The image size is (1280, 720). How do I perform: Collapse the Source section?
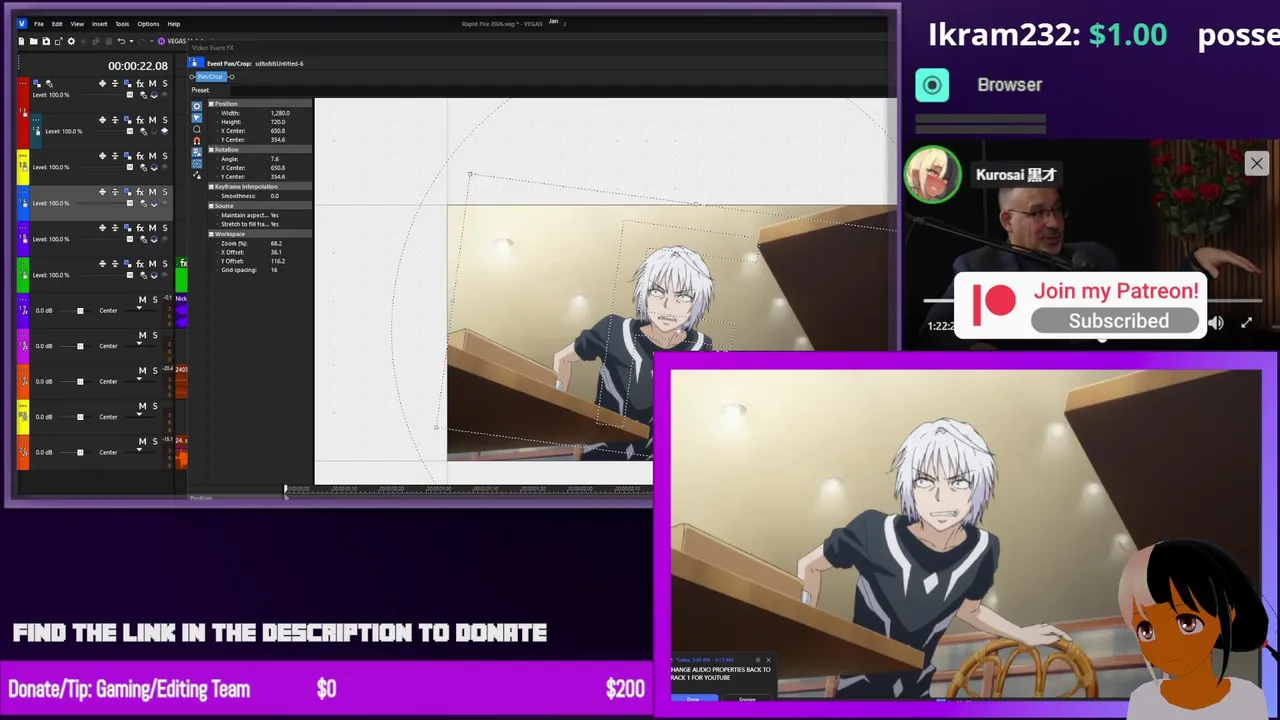211,206
